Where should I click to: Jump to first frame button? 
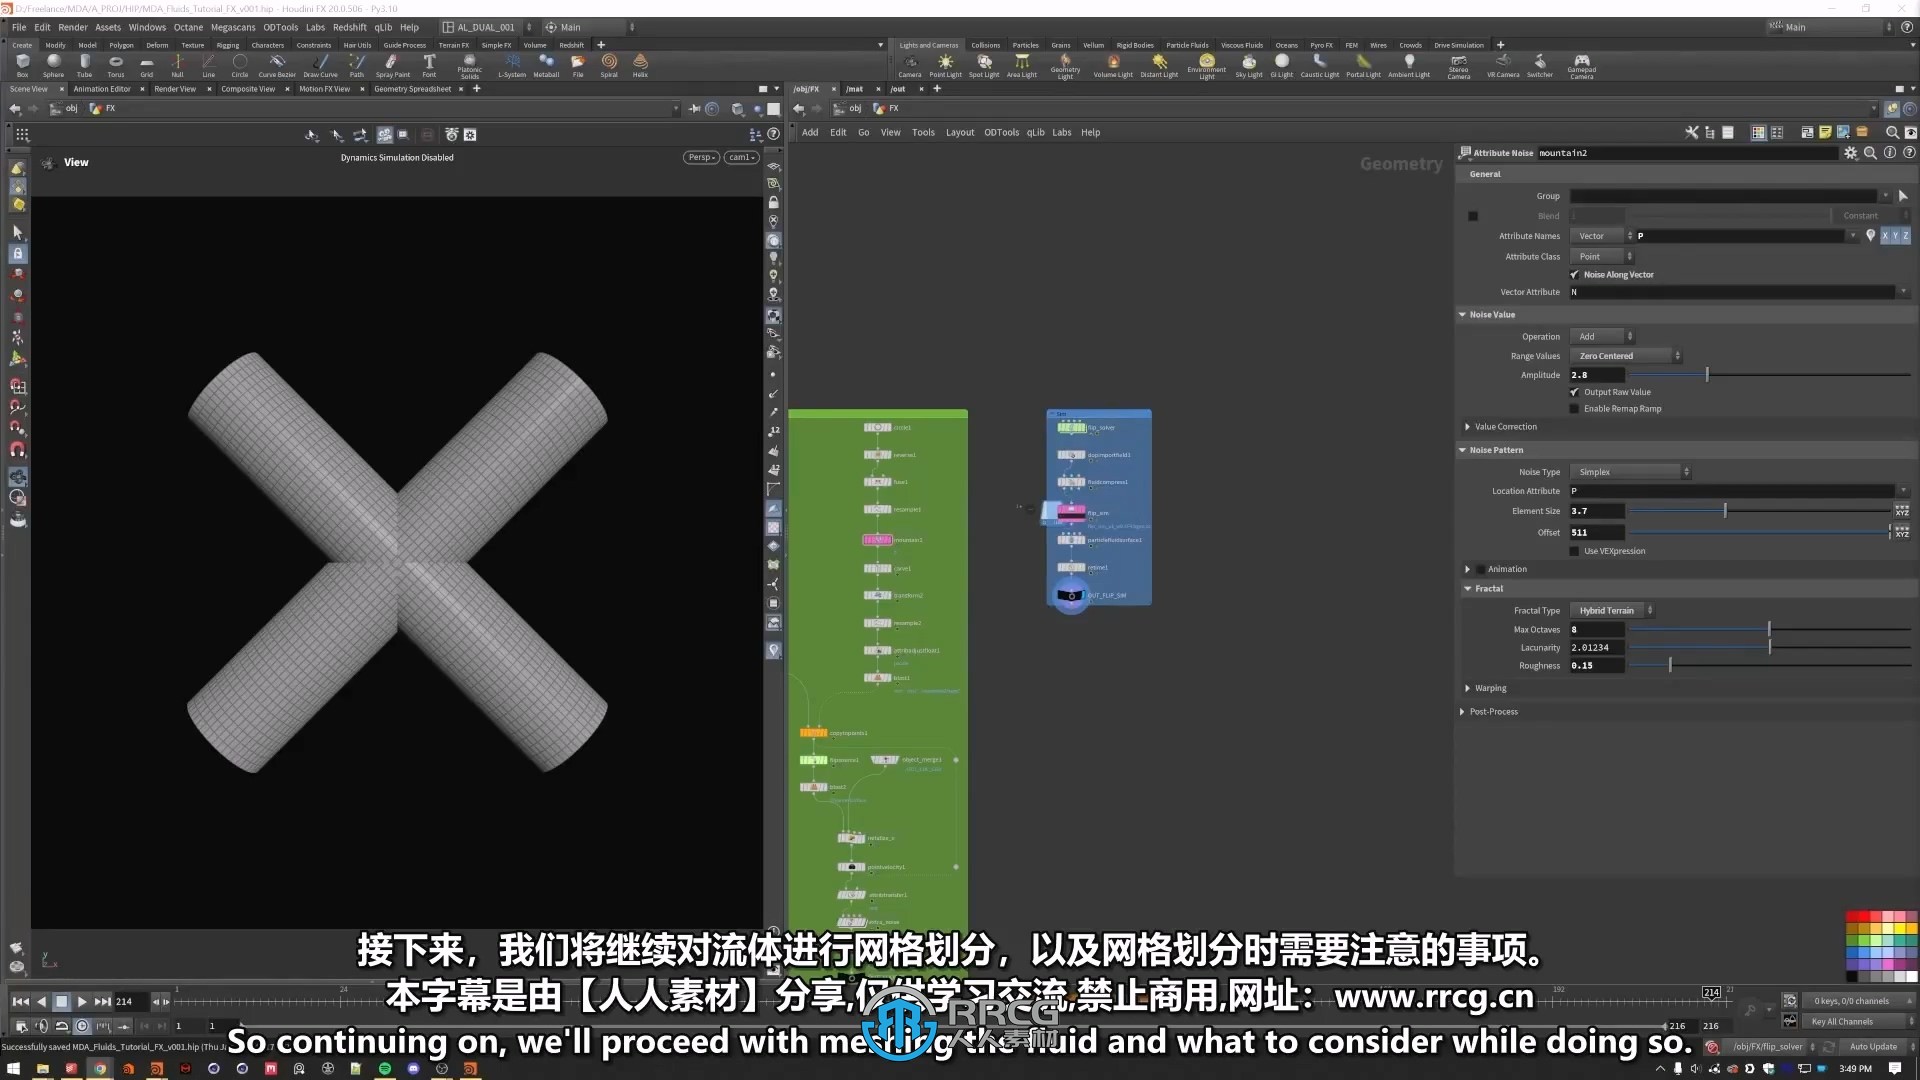tap(20, 1001)
